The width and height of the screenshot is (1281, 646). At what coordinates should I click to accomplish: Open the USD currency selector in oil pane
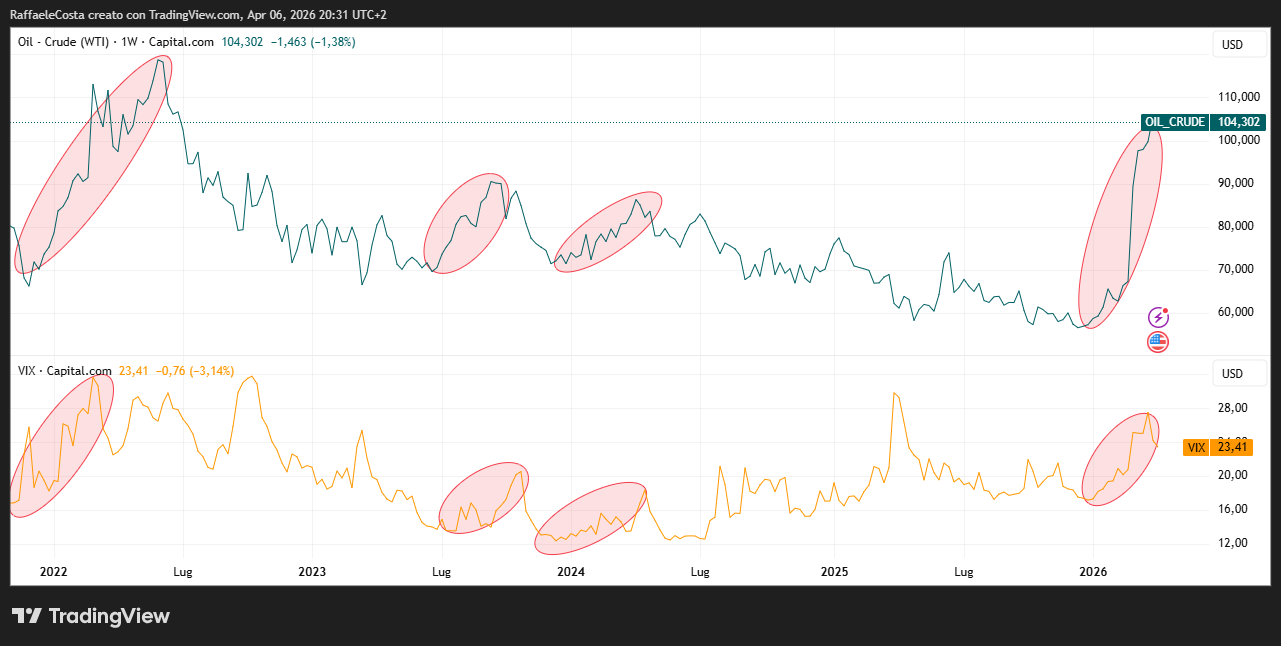coord(1232,45)
